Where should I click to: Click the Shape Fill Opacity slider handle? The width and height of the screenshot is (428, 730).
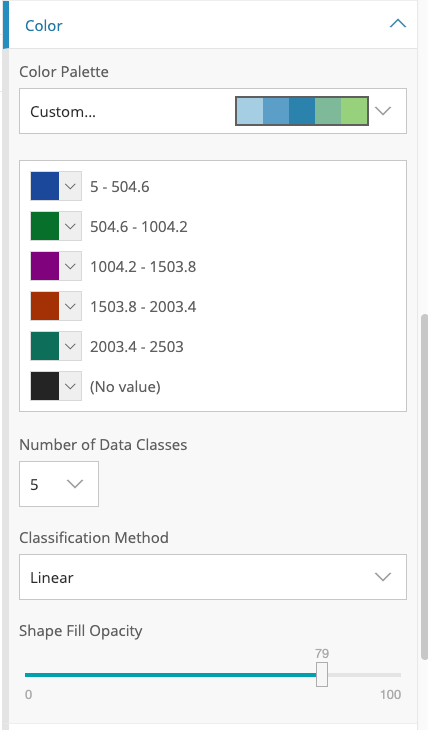(x=322, y=675)
